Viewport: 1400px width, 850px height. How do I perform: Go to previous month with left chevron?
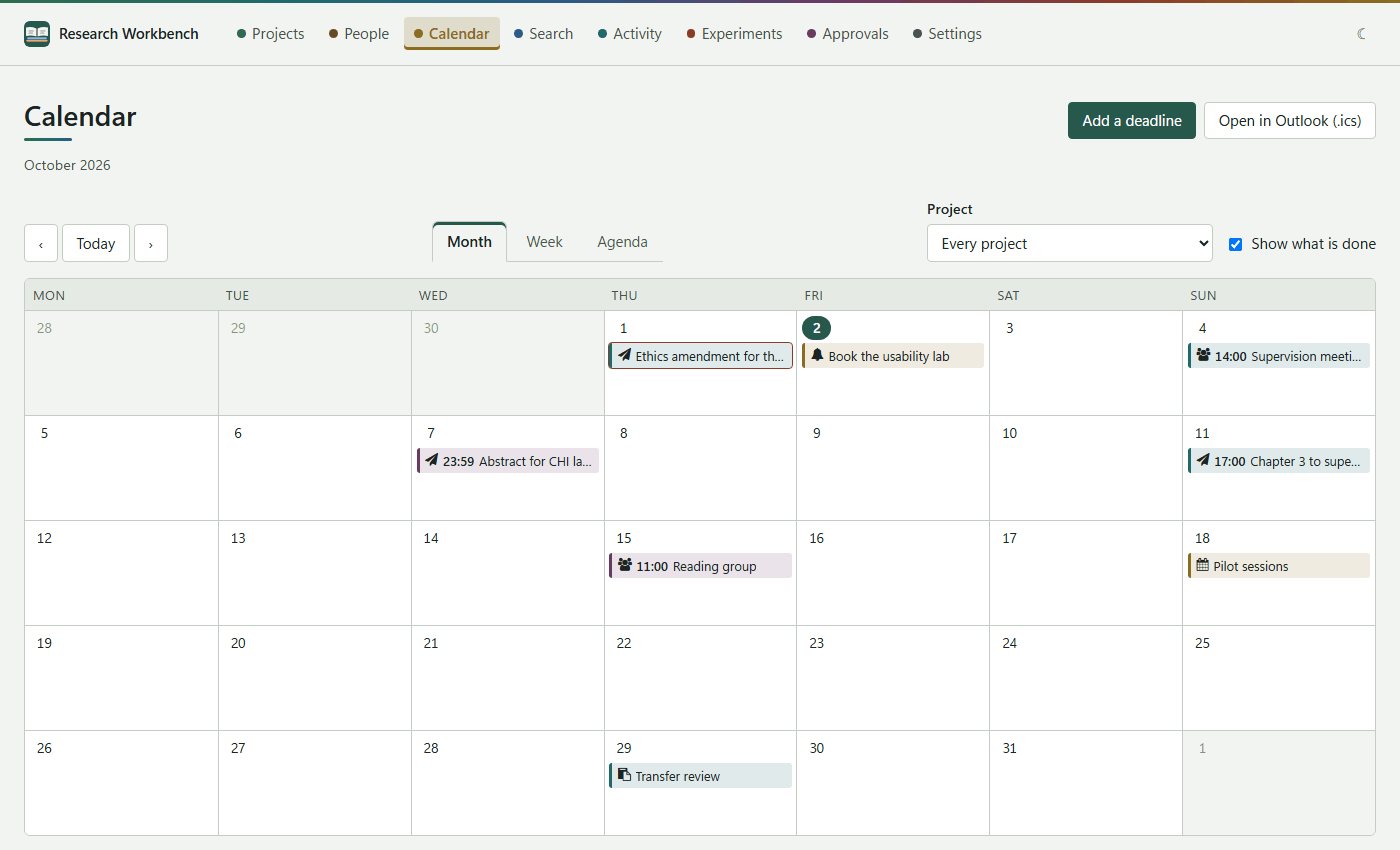point(41,243)
